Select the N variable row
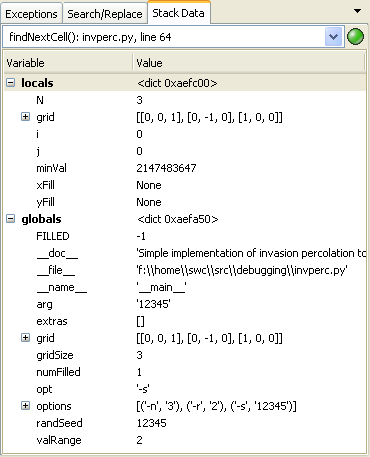The image size is (370, 457). coord(185,100)
